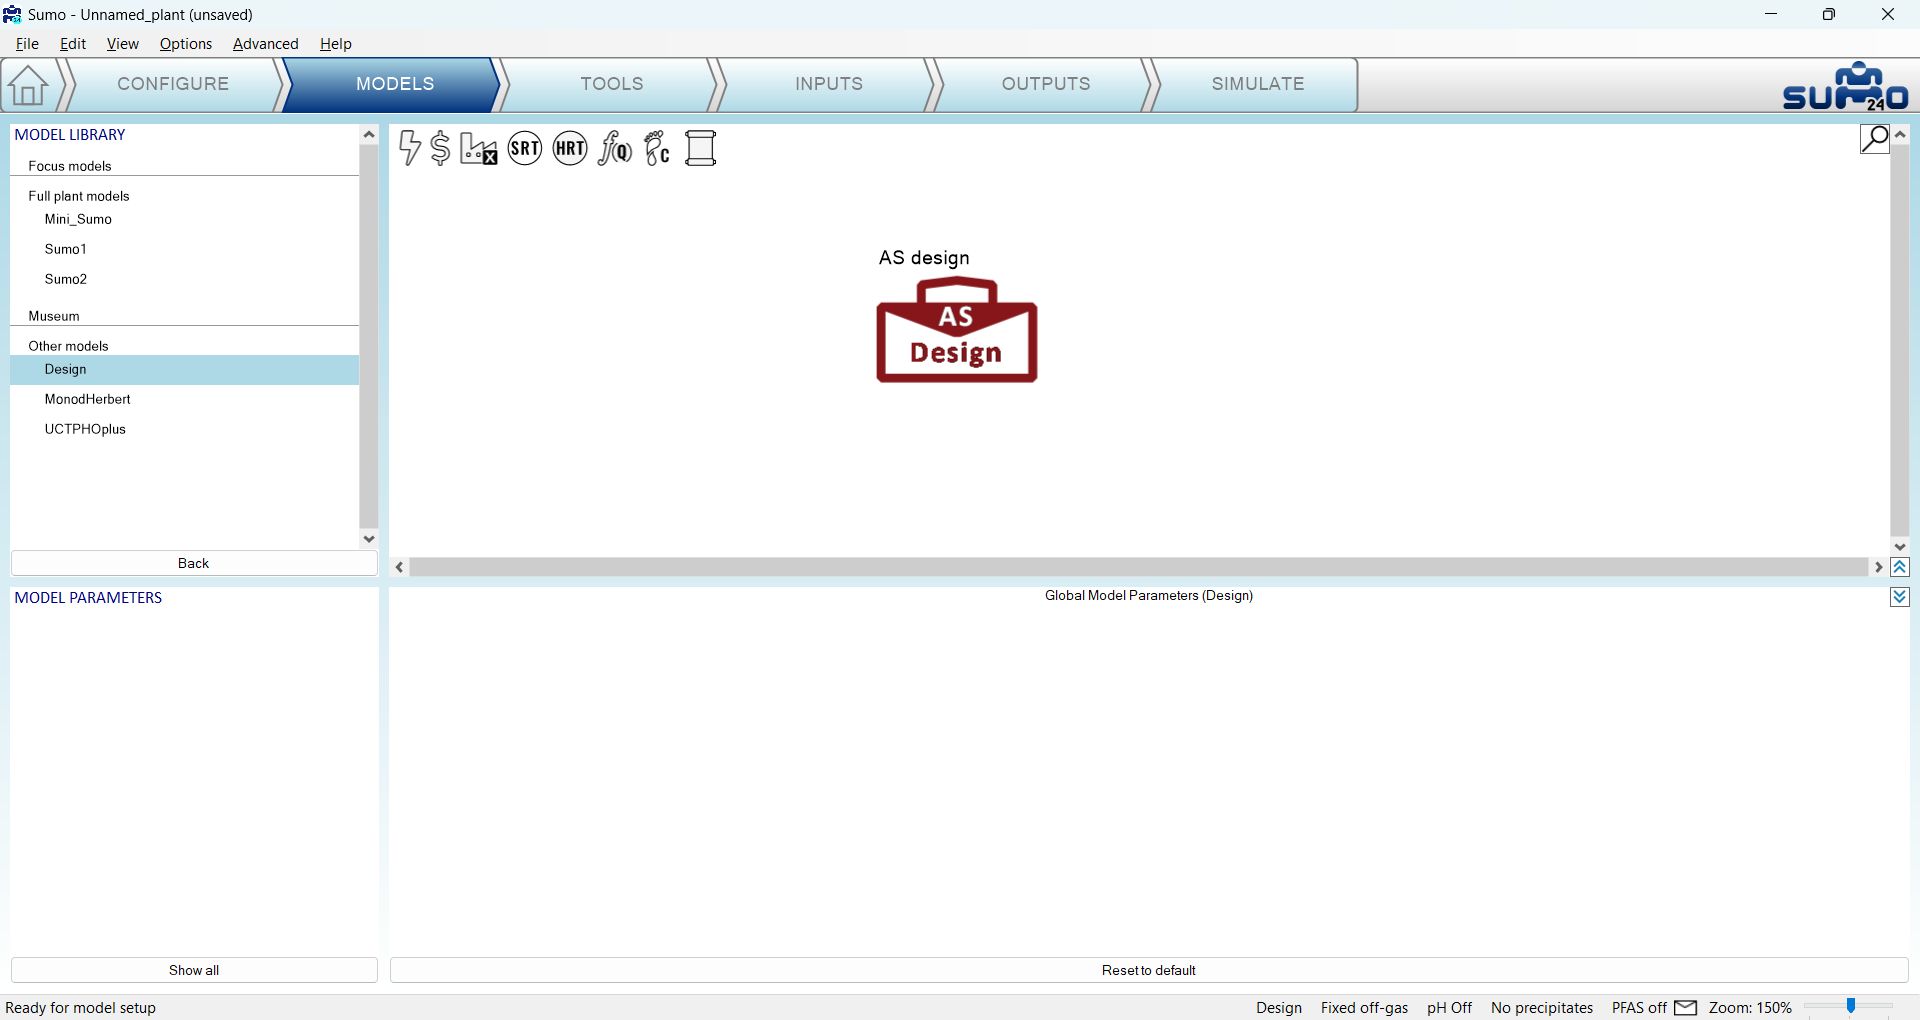Viewport: 1920px width, 1020px height.
Task: Expand panel with double down-arrow button
Action: [x=1900, y=597]
